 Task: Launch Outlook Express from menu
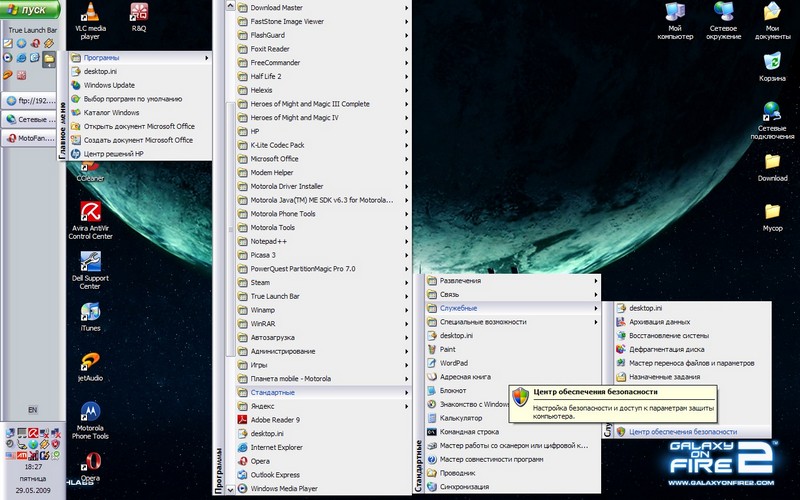pyautogui.click(x=323, y=475)
